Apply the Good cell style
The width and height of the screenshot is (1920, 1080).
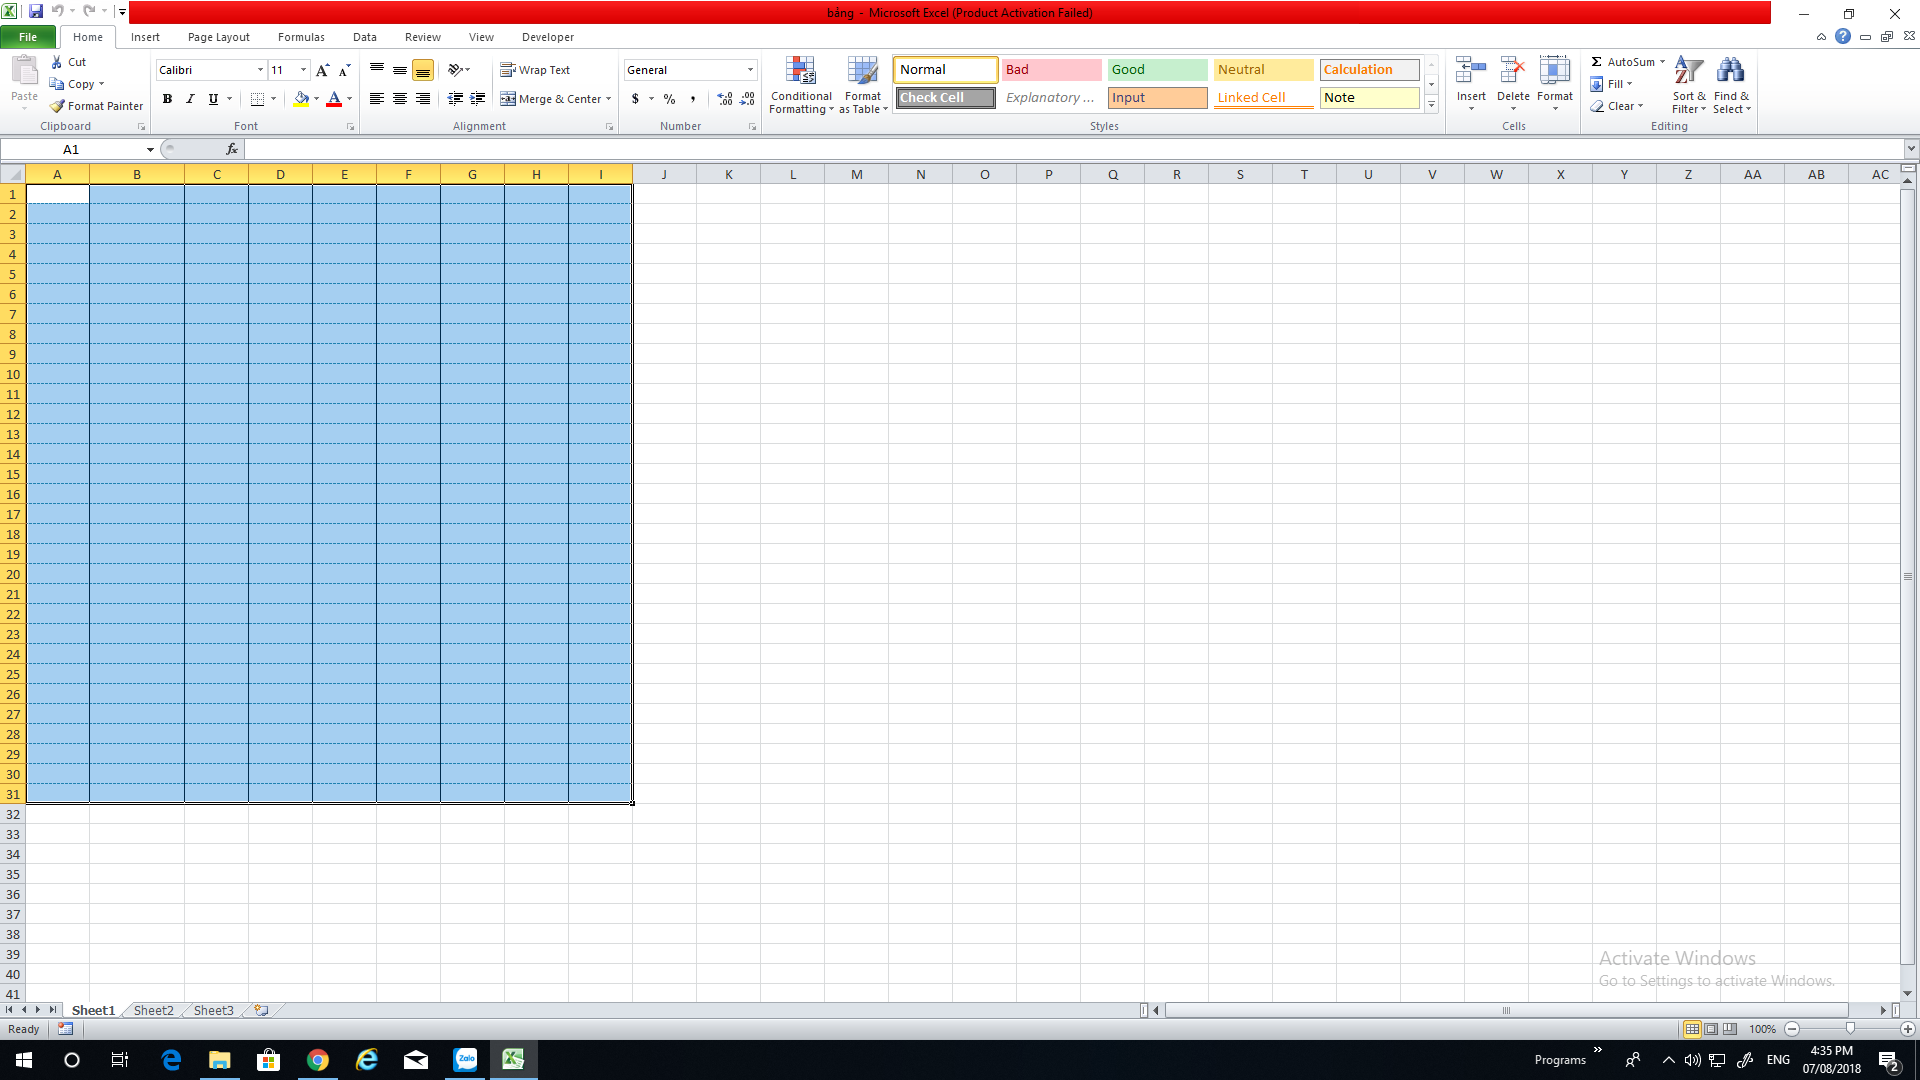(x=1157, y=70)
